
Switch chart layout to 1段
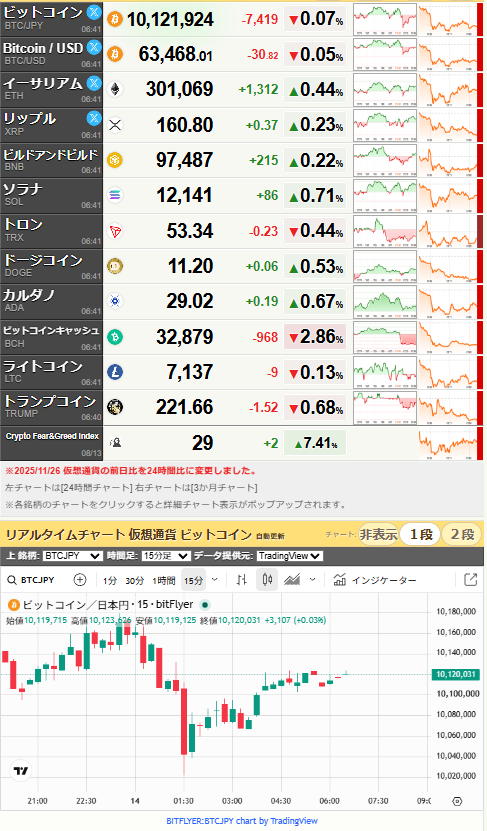(421, 534)
